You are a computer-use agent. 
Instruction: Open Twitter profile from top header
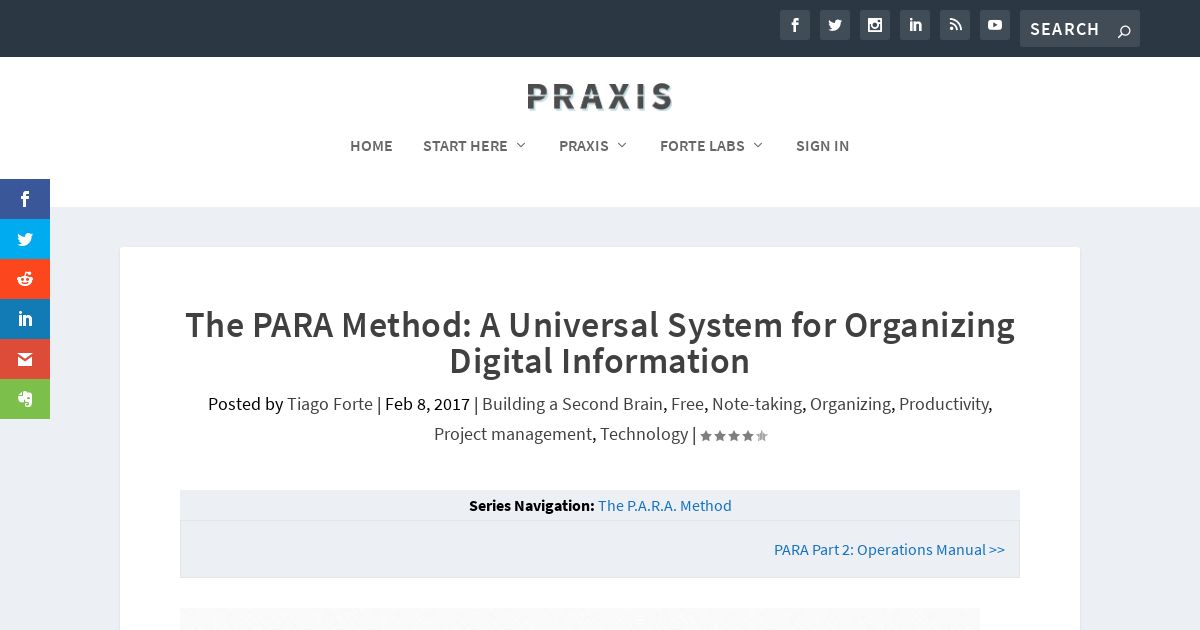[835, 25]
